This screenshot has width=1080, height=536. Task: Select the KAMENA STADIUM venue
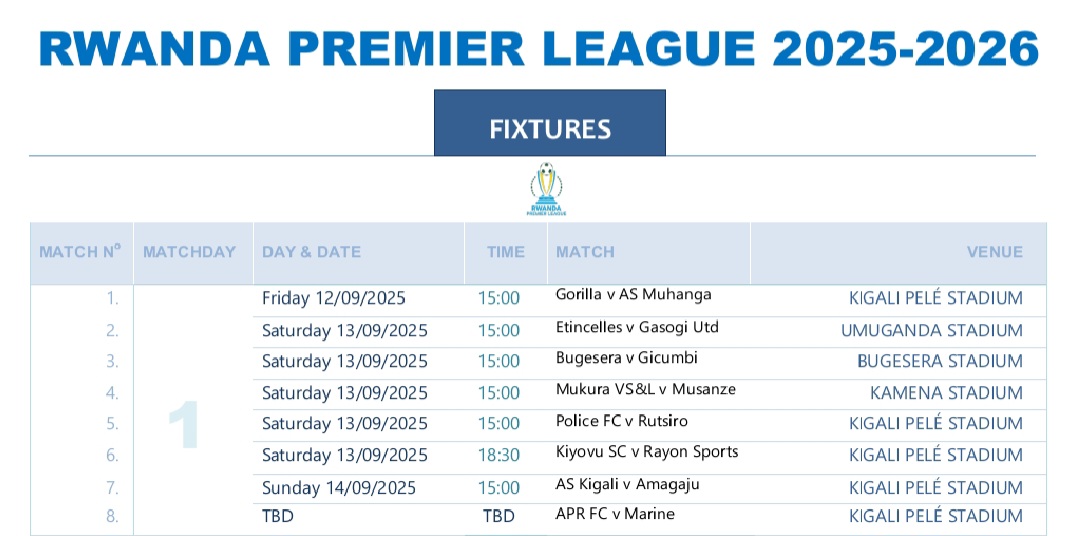tap(946, 393)
